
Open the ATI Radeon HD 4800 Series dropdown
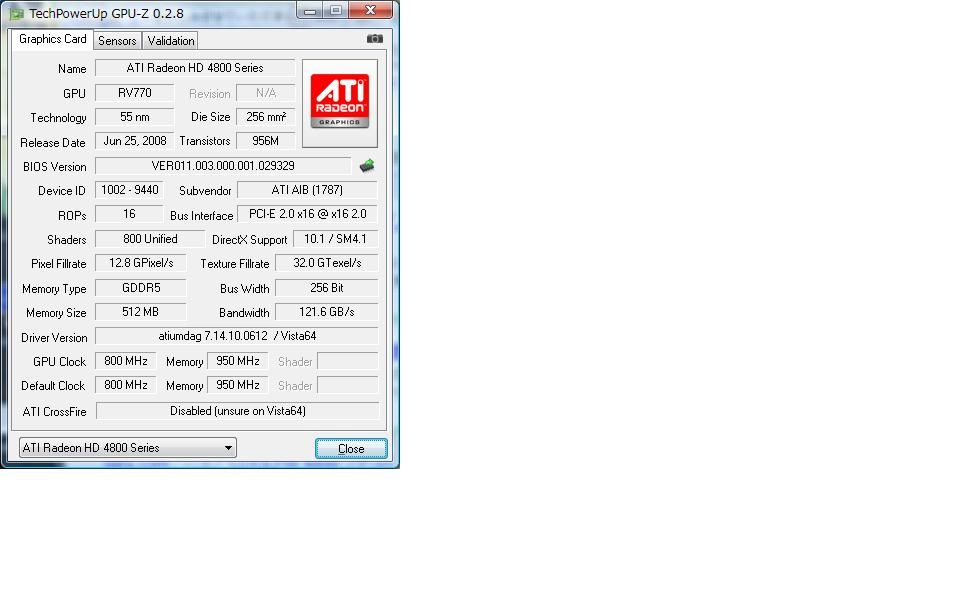[x=127, y=448]
